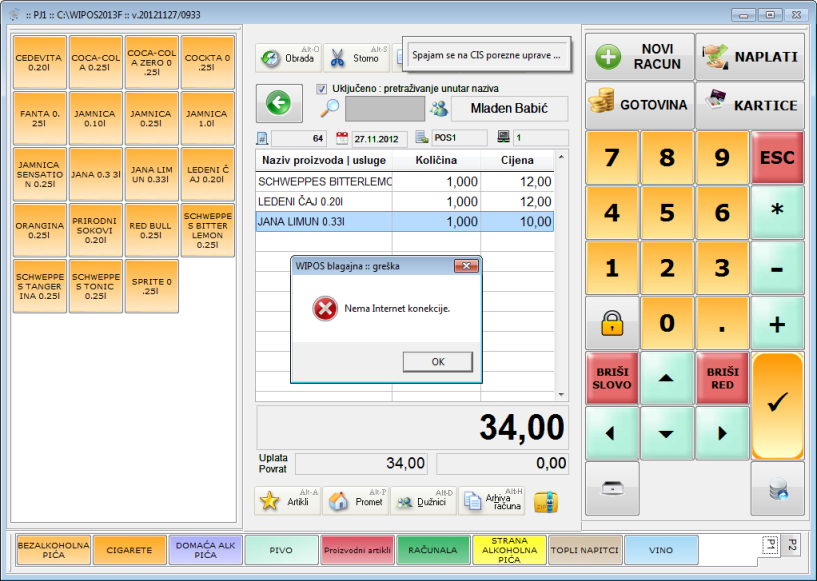Open the cash drawer icon button

[611, 488]
